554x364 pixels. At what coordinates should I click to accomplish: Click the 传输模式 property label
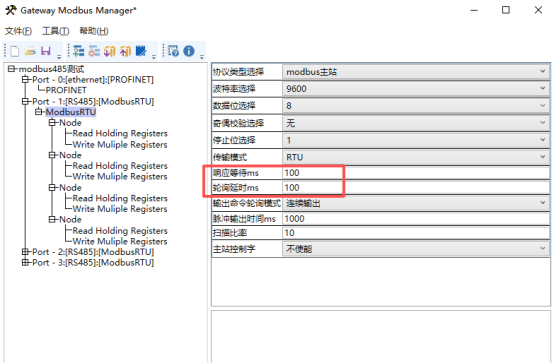(230, 157)
